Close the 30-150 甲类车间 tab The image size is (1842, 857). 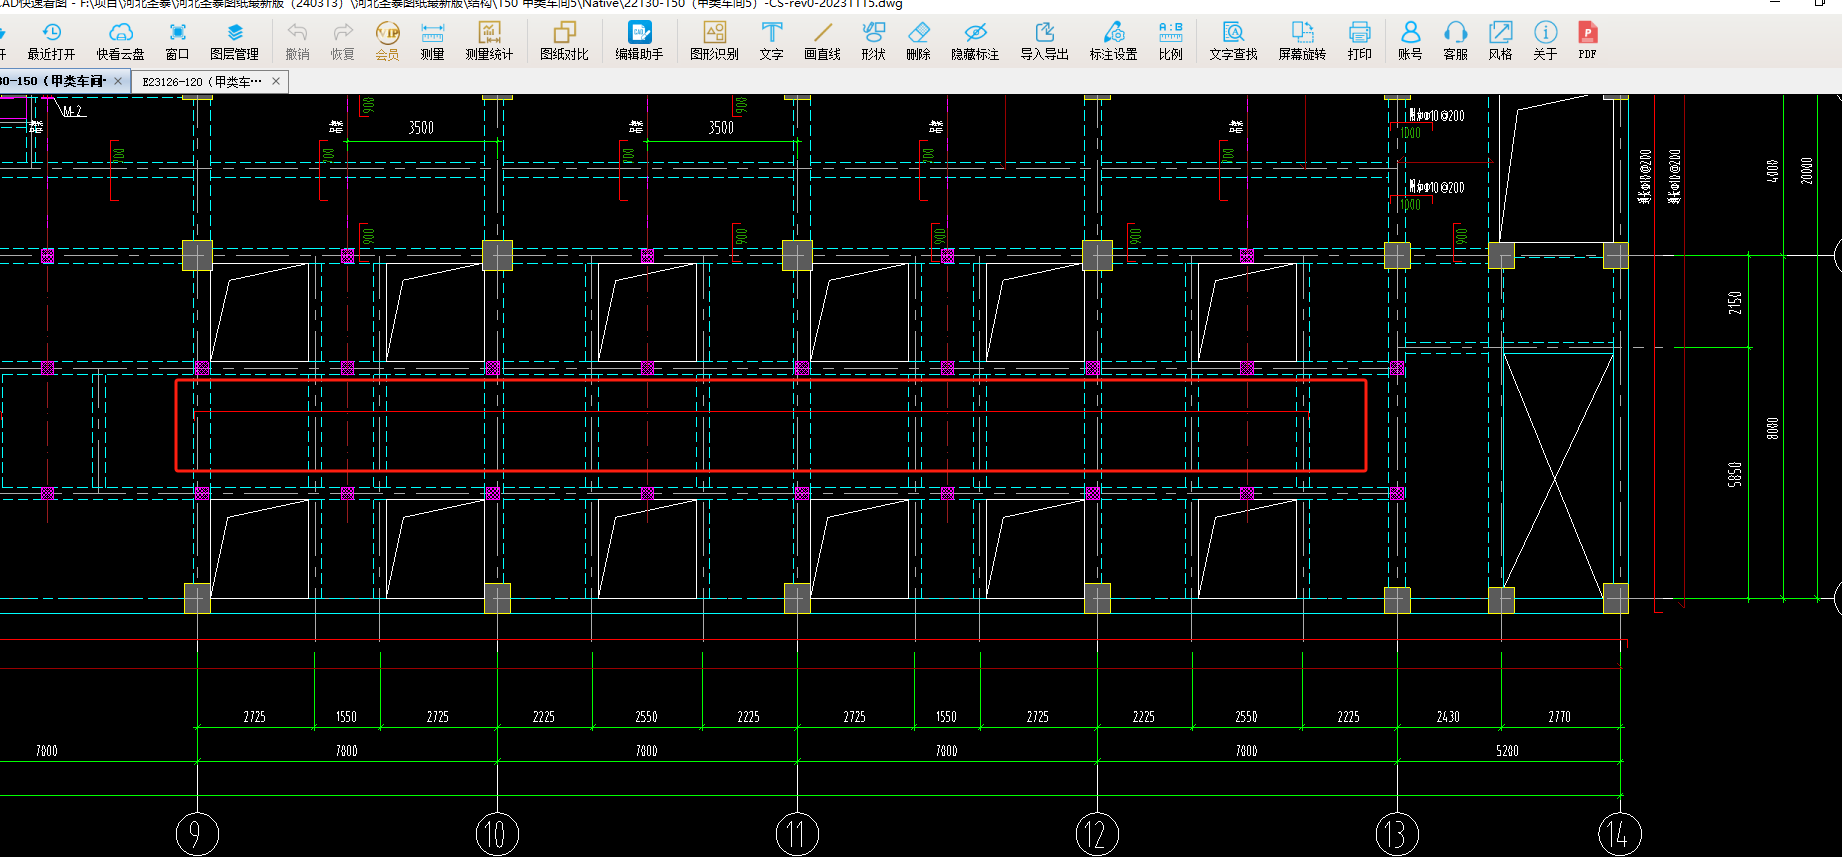(x=118, y=81)
